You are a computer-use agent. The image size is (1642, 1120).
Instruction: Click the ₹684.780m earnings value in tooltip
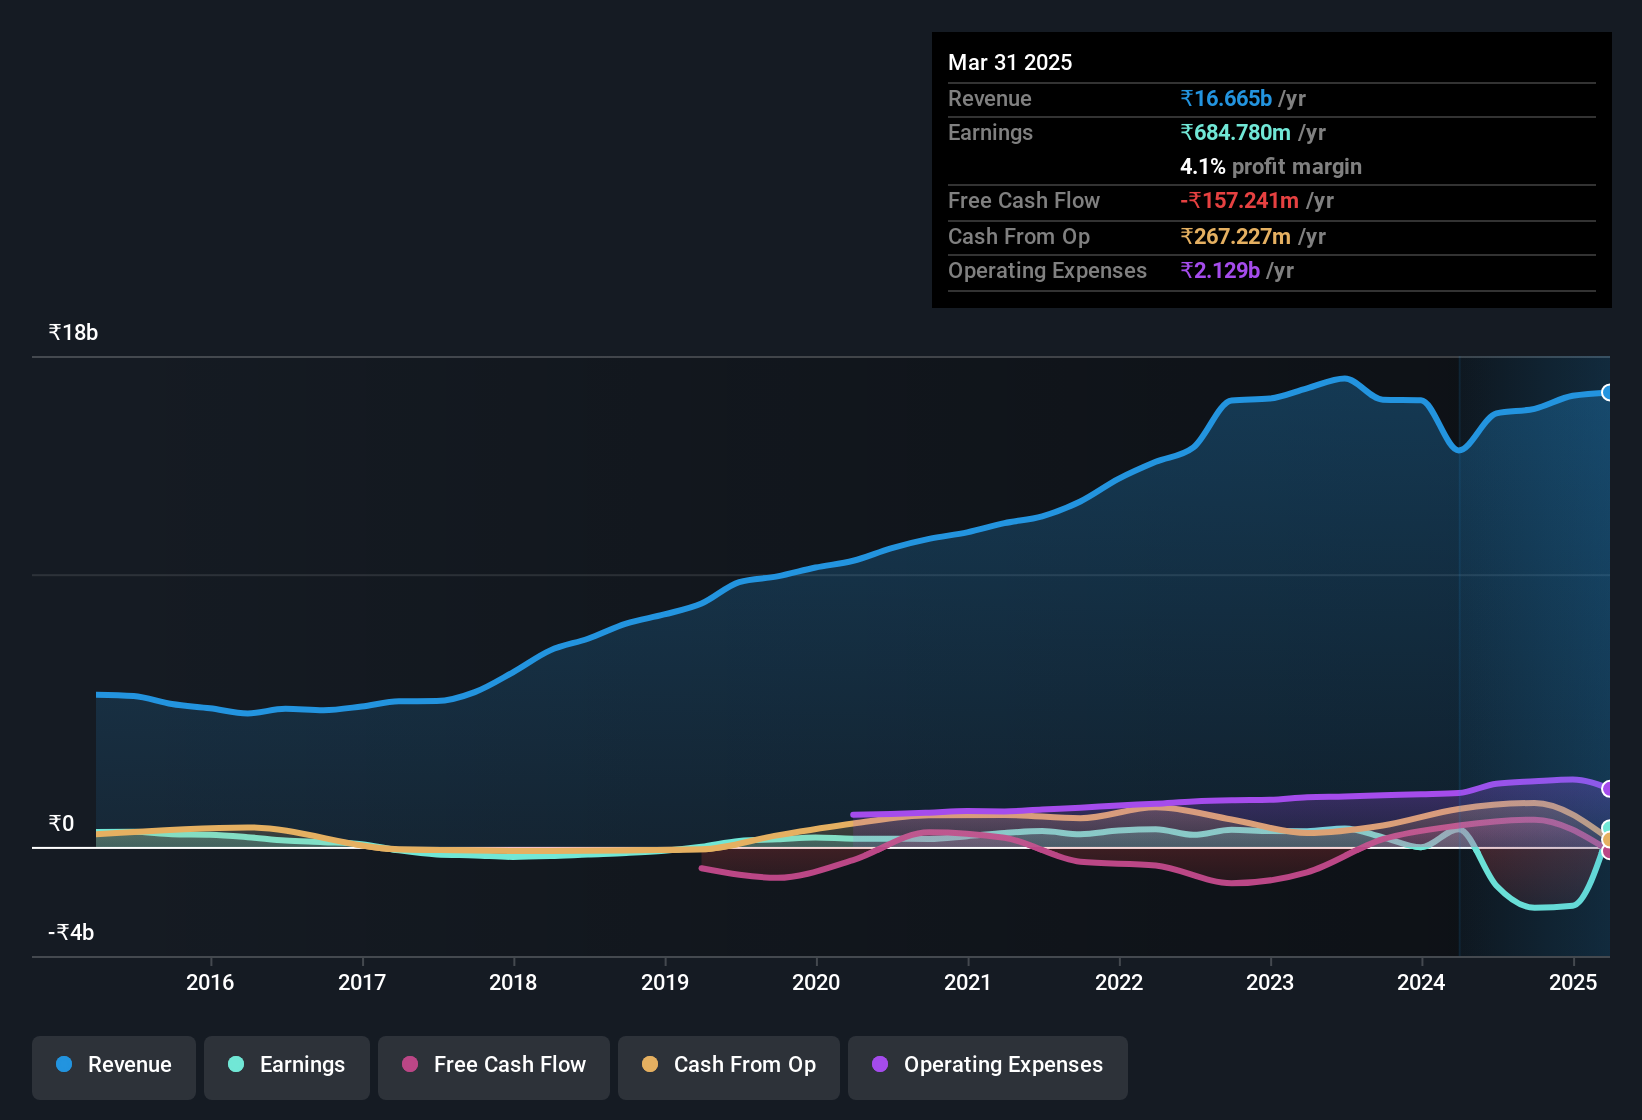(1235, 132)
